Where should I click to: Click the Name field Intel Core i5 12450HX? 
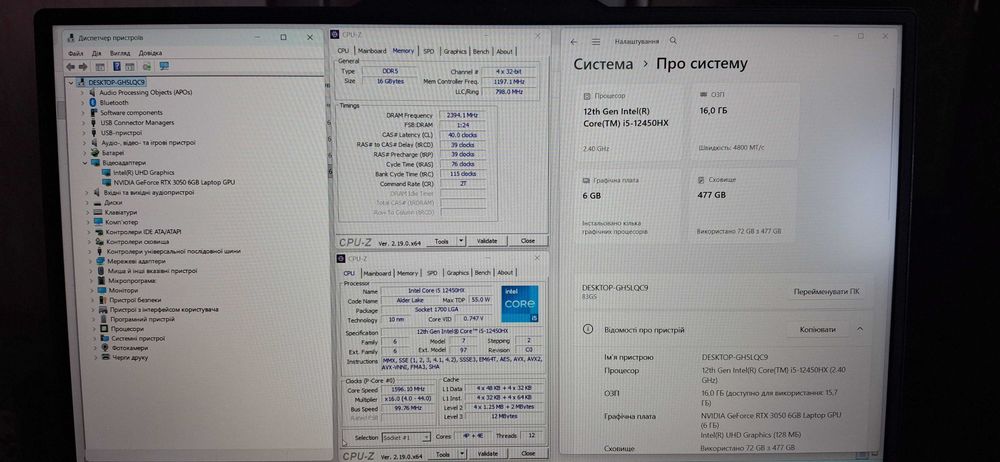click(439, 290)
